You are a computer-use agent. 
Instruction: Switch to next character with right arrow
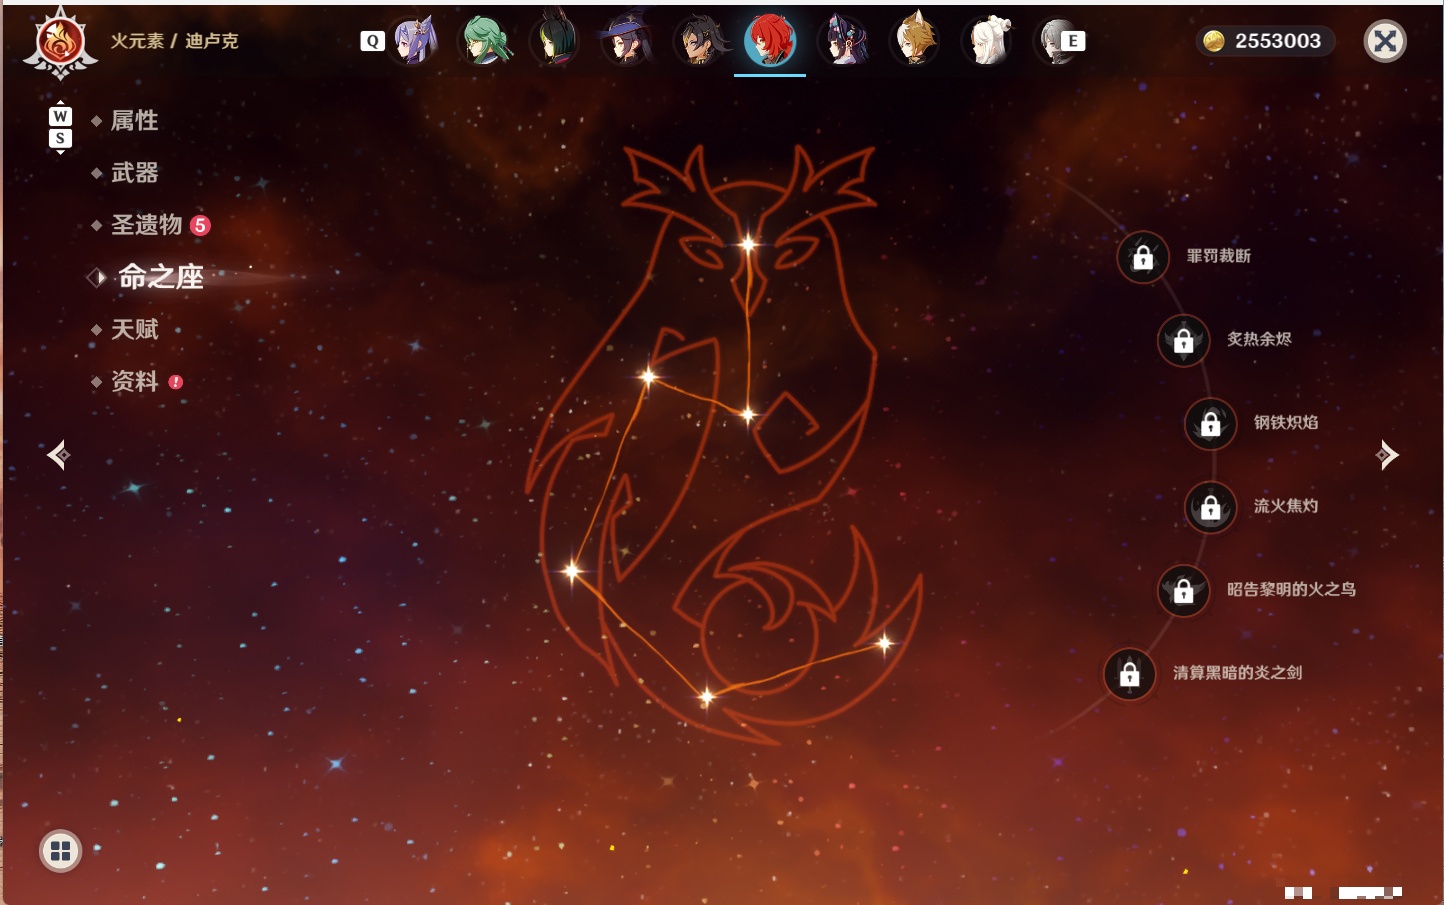coord(1387,455)
